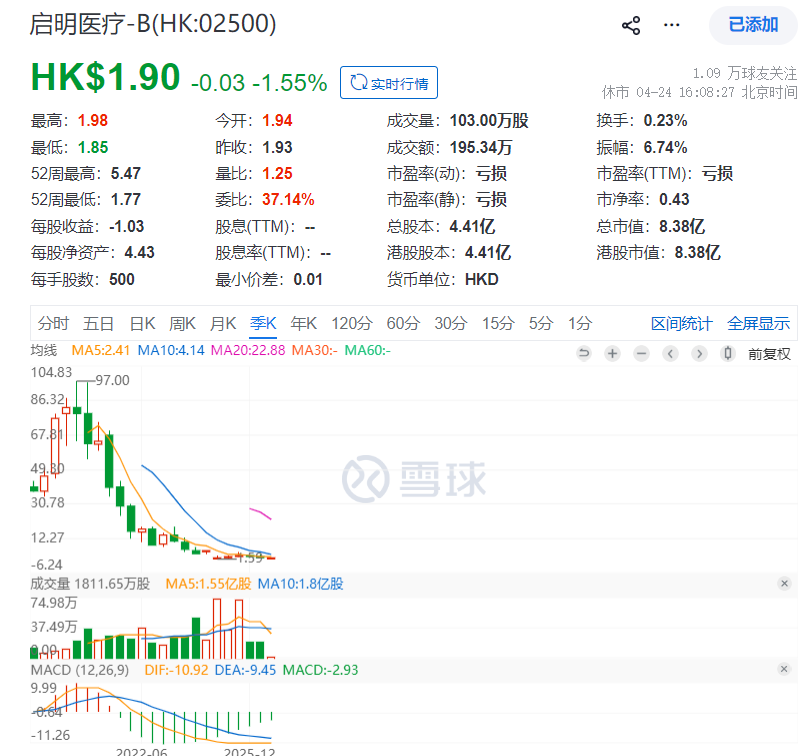Zoom in the chart with plus icon
This screenshot has width=810, height=756.
click(613, 353)
